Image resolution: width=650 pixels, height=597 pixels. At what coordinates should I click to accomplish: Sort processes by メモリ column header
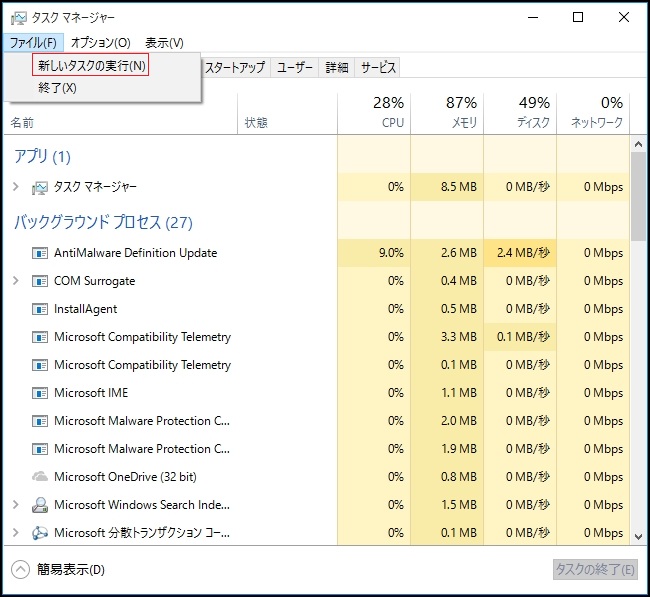coord(447,112)
